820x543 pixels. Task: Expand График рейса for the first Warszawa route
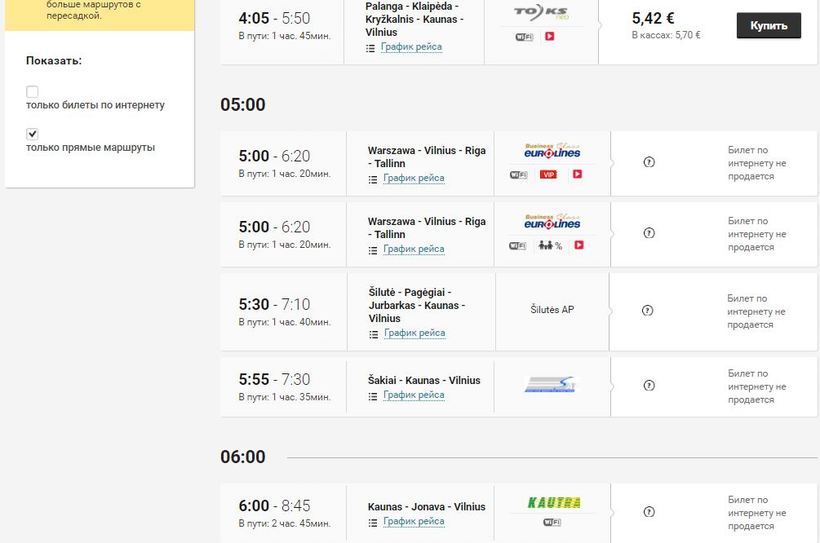click(x=413, y=178)
